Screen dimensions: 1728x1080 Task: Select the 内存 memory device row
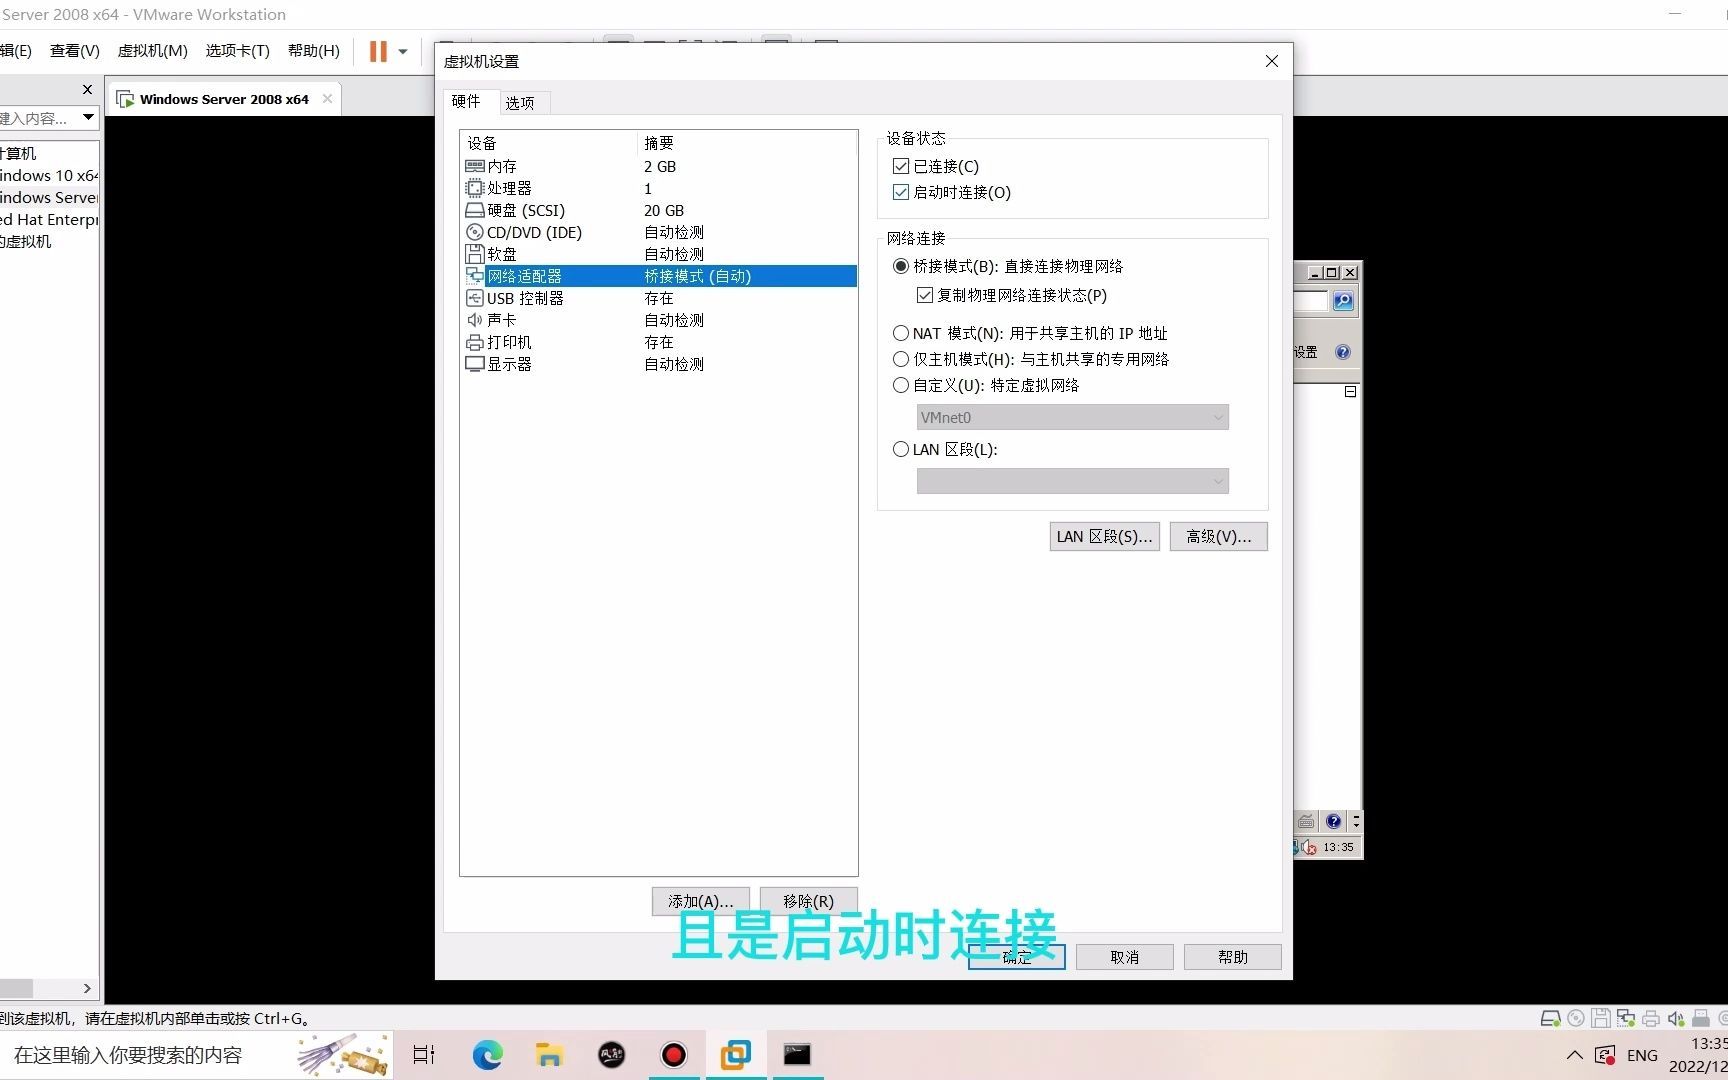658,166
